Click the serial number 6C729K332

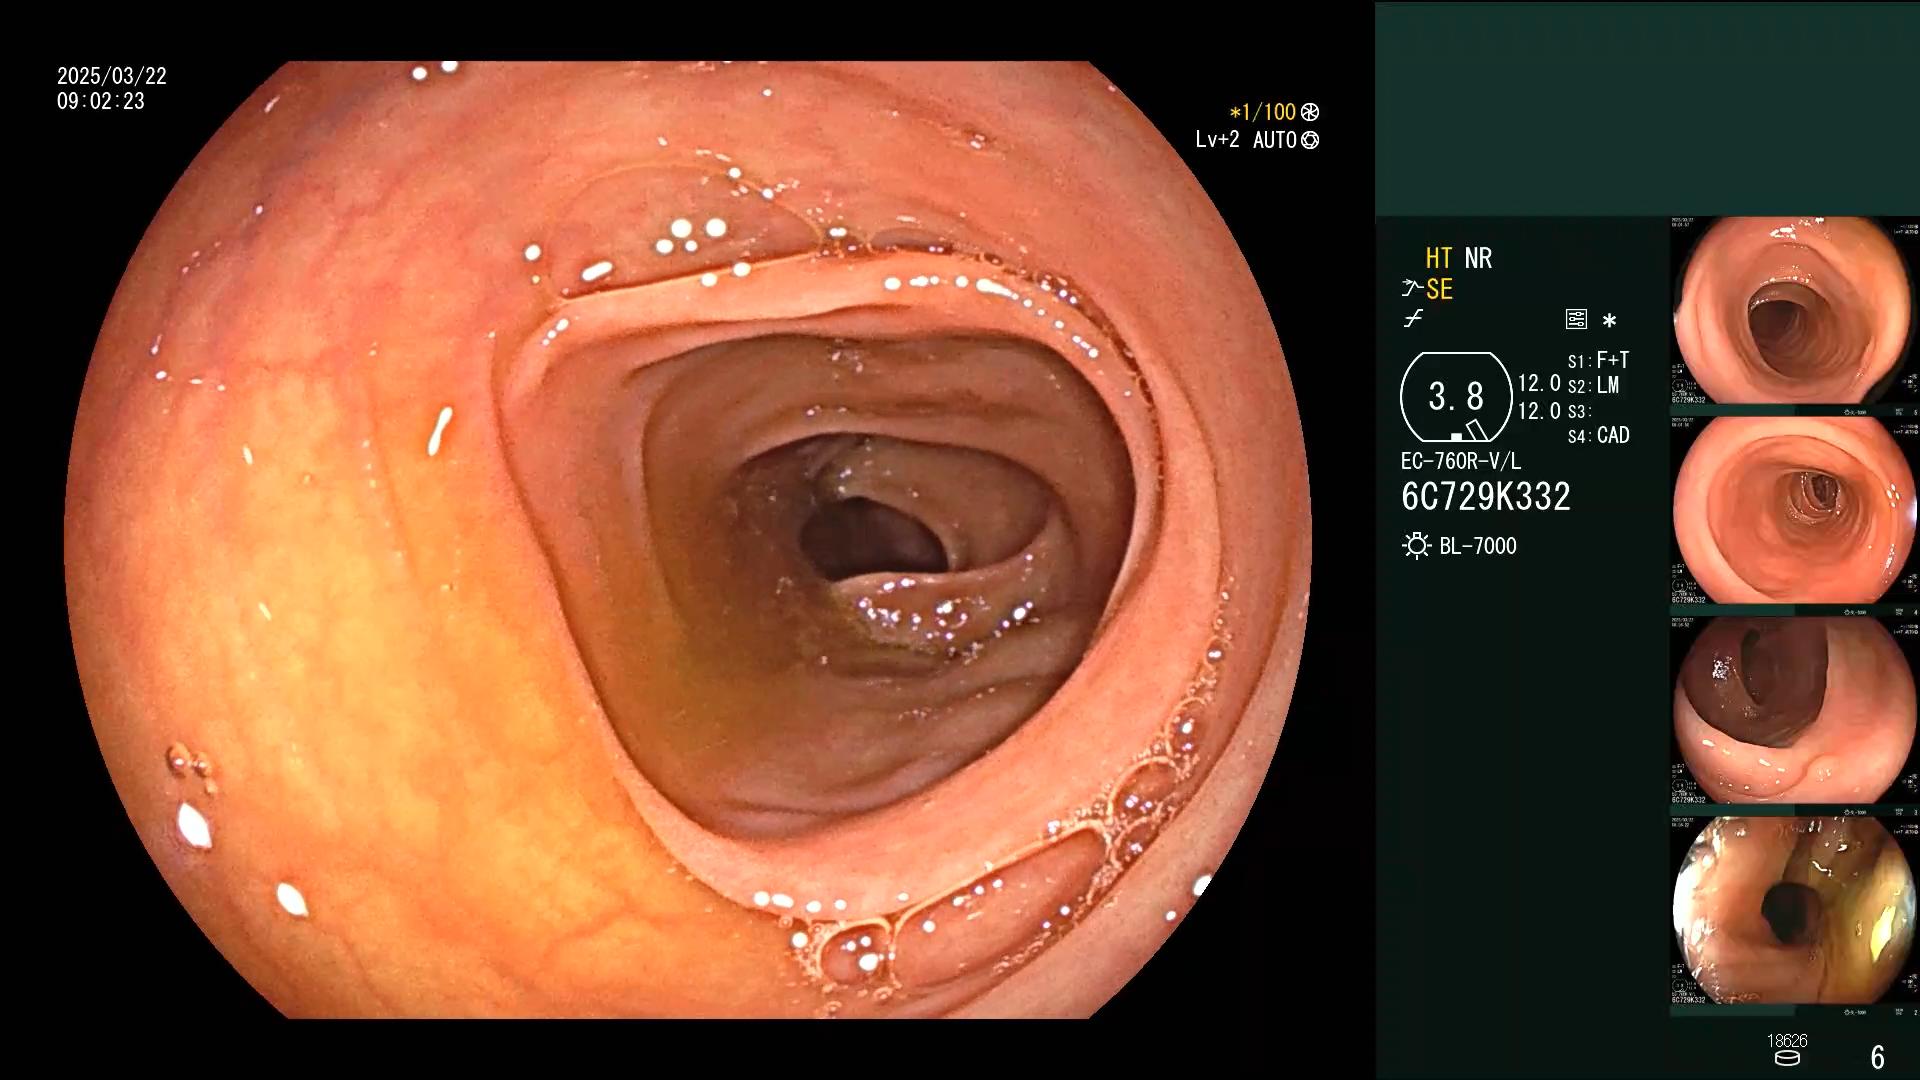point(1485,497)
